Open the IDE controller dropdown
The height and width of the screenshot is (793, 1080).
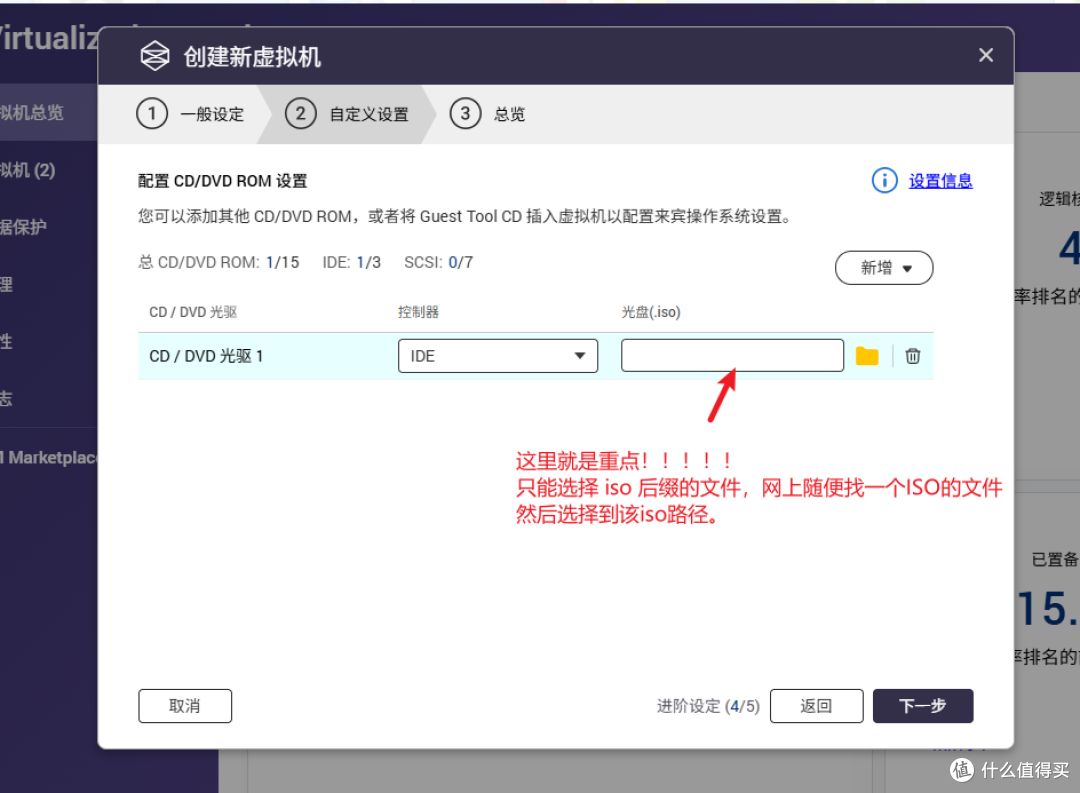[497, 356]
